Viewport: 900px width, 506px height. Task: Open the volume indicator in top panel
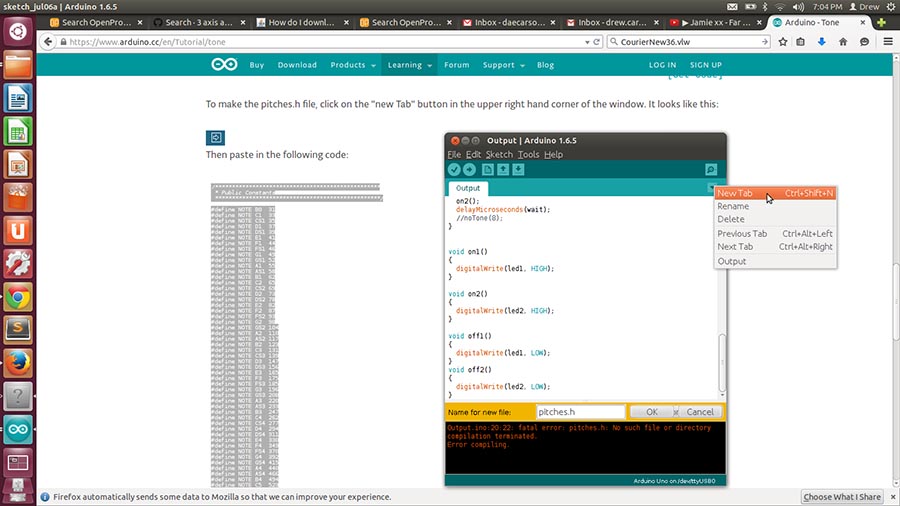point(798,6)
